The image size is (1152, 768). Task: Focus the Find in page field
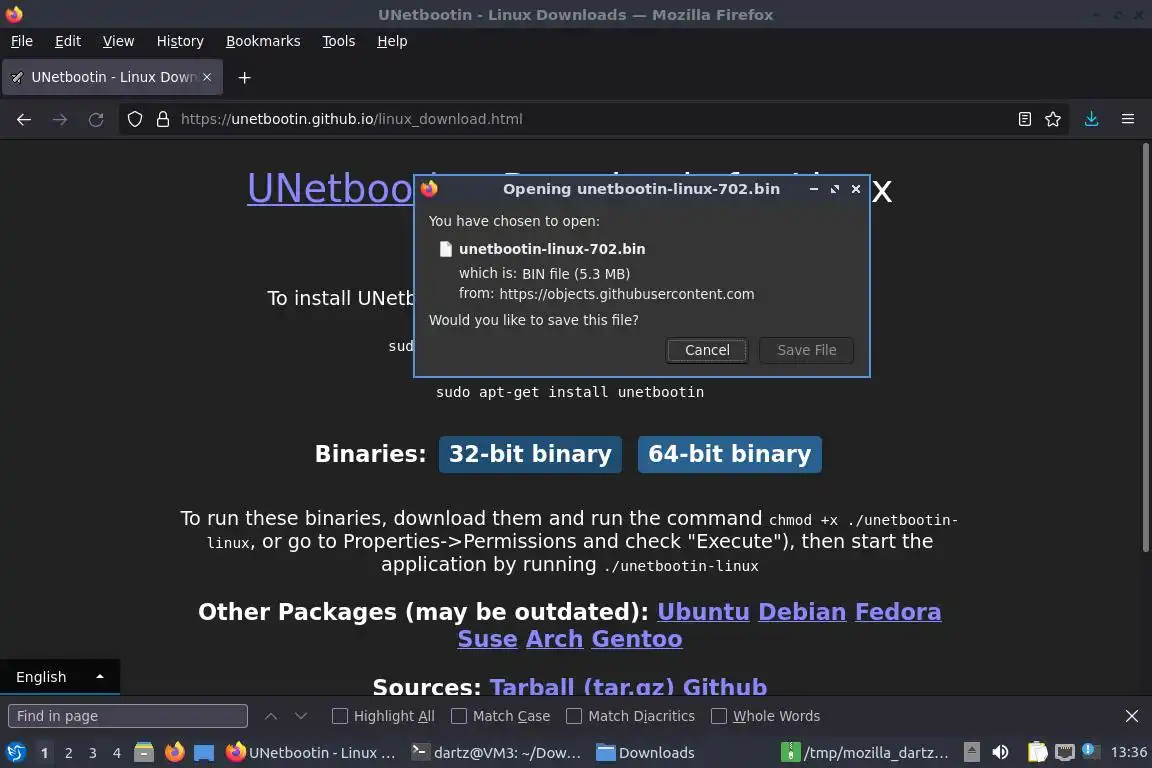click(x=128, y=716)
